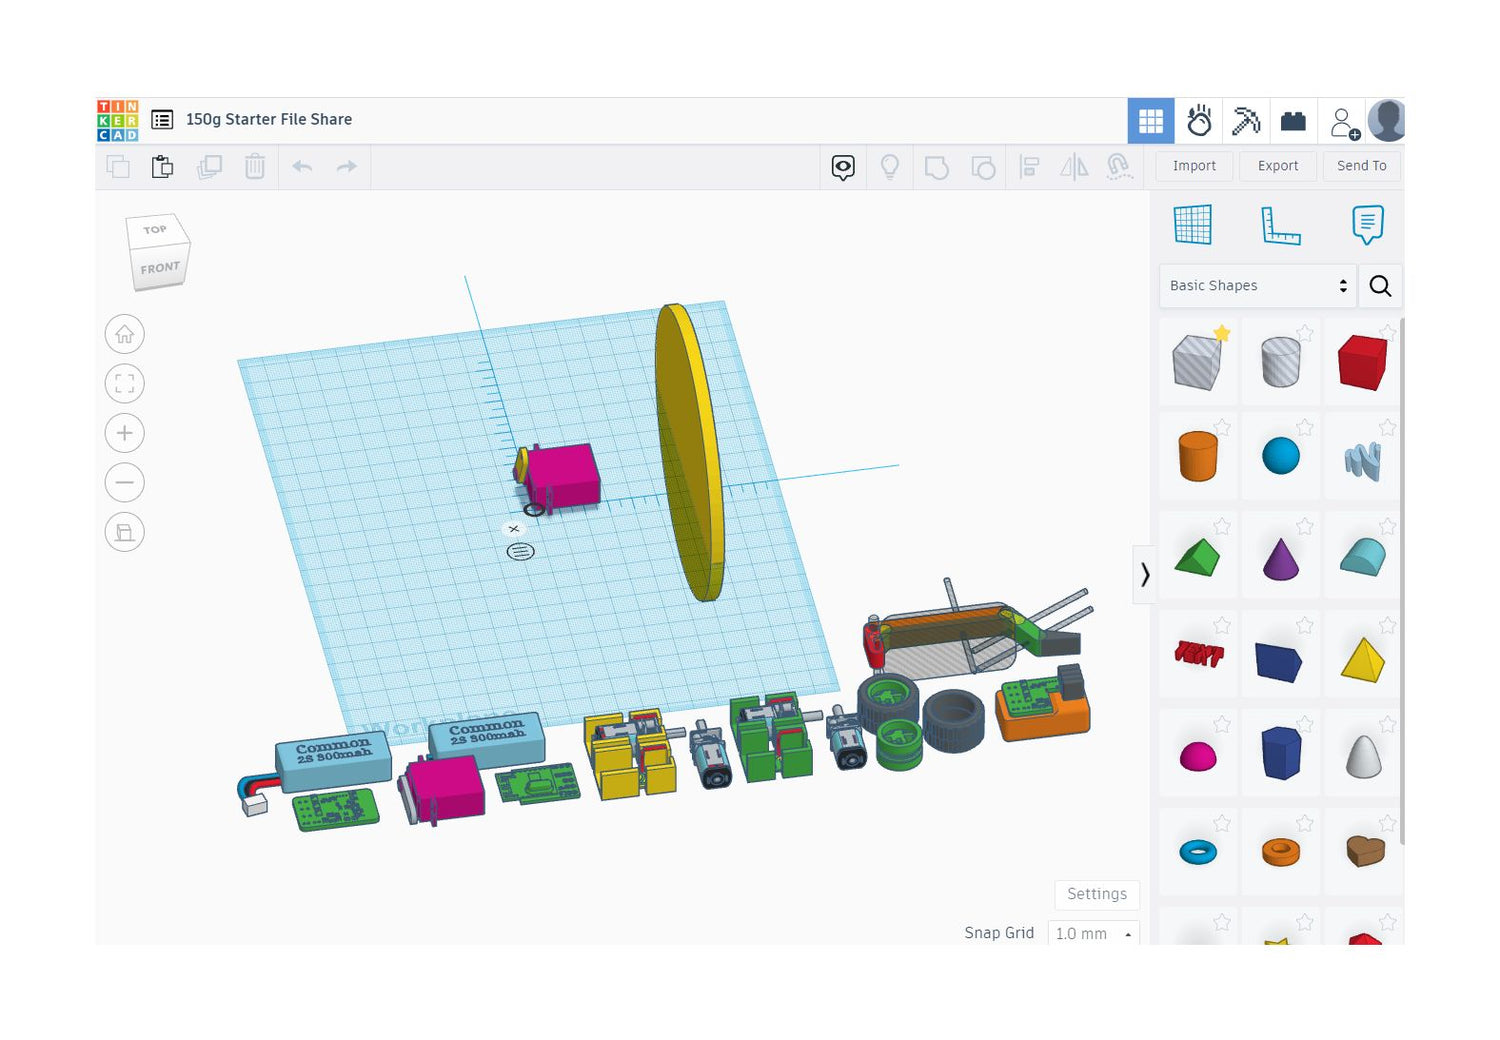The width and height of the screenshot is (1500, 1040).
Task: Click the Import button
Action: click(x=1194, y=166)
